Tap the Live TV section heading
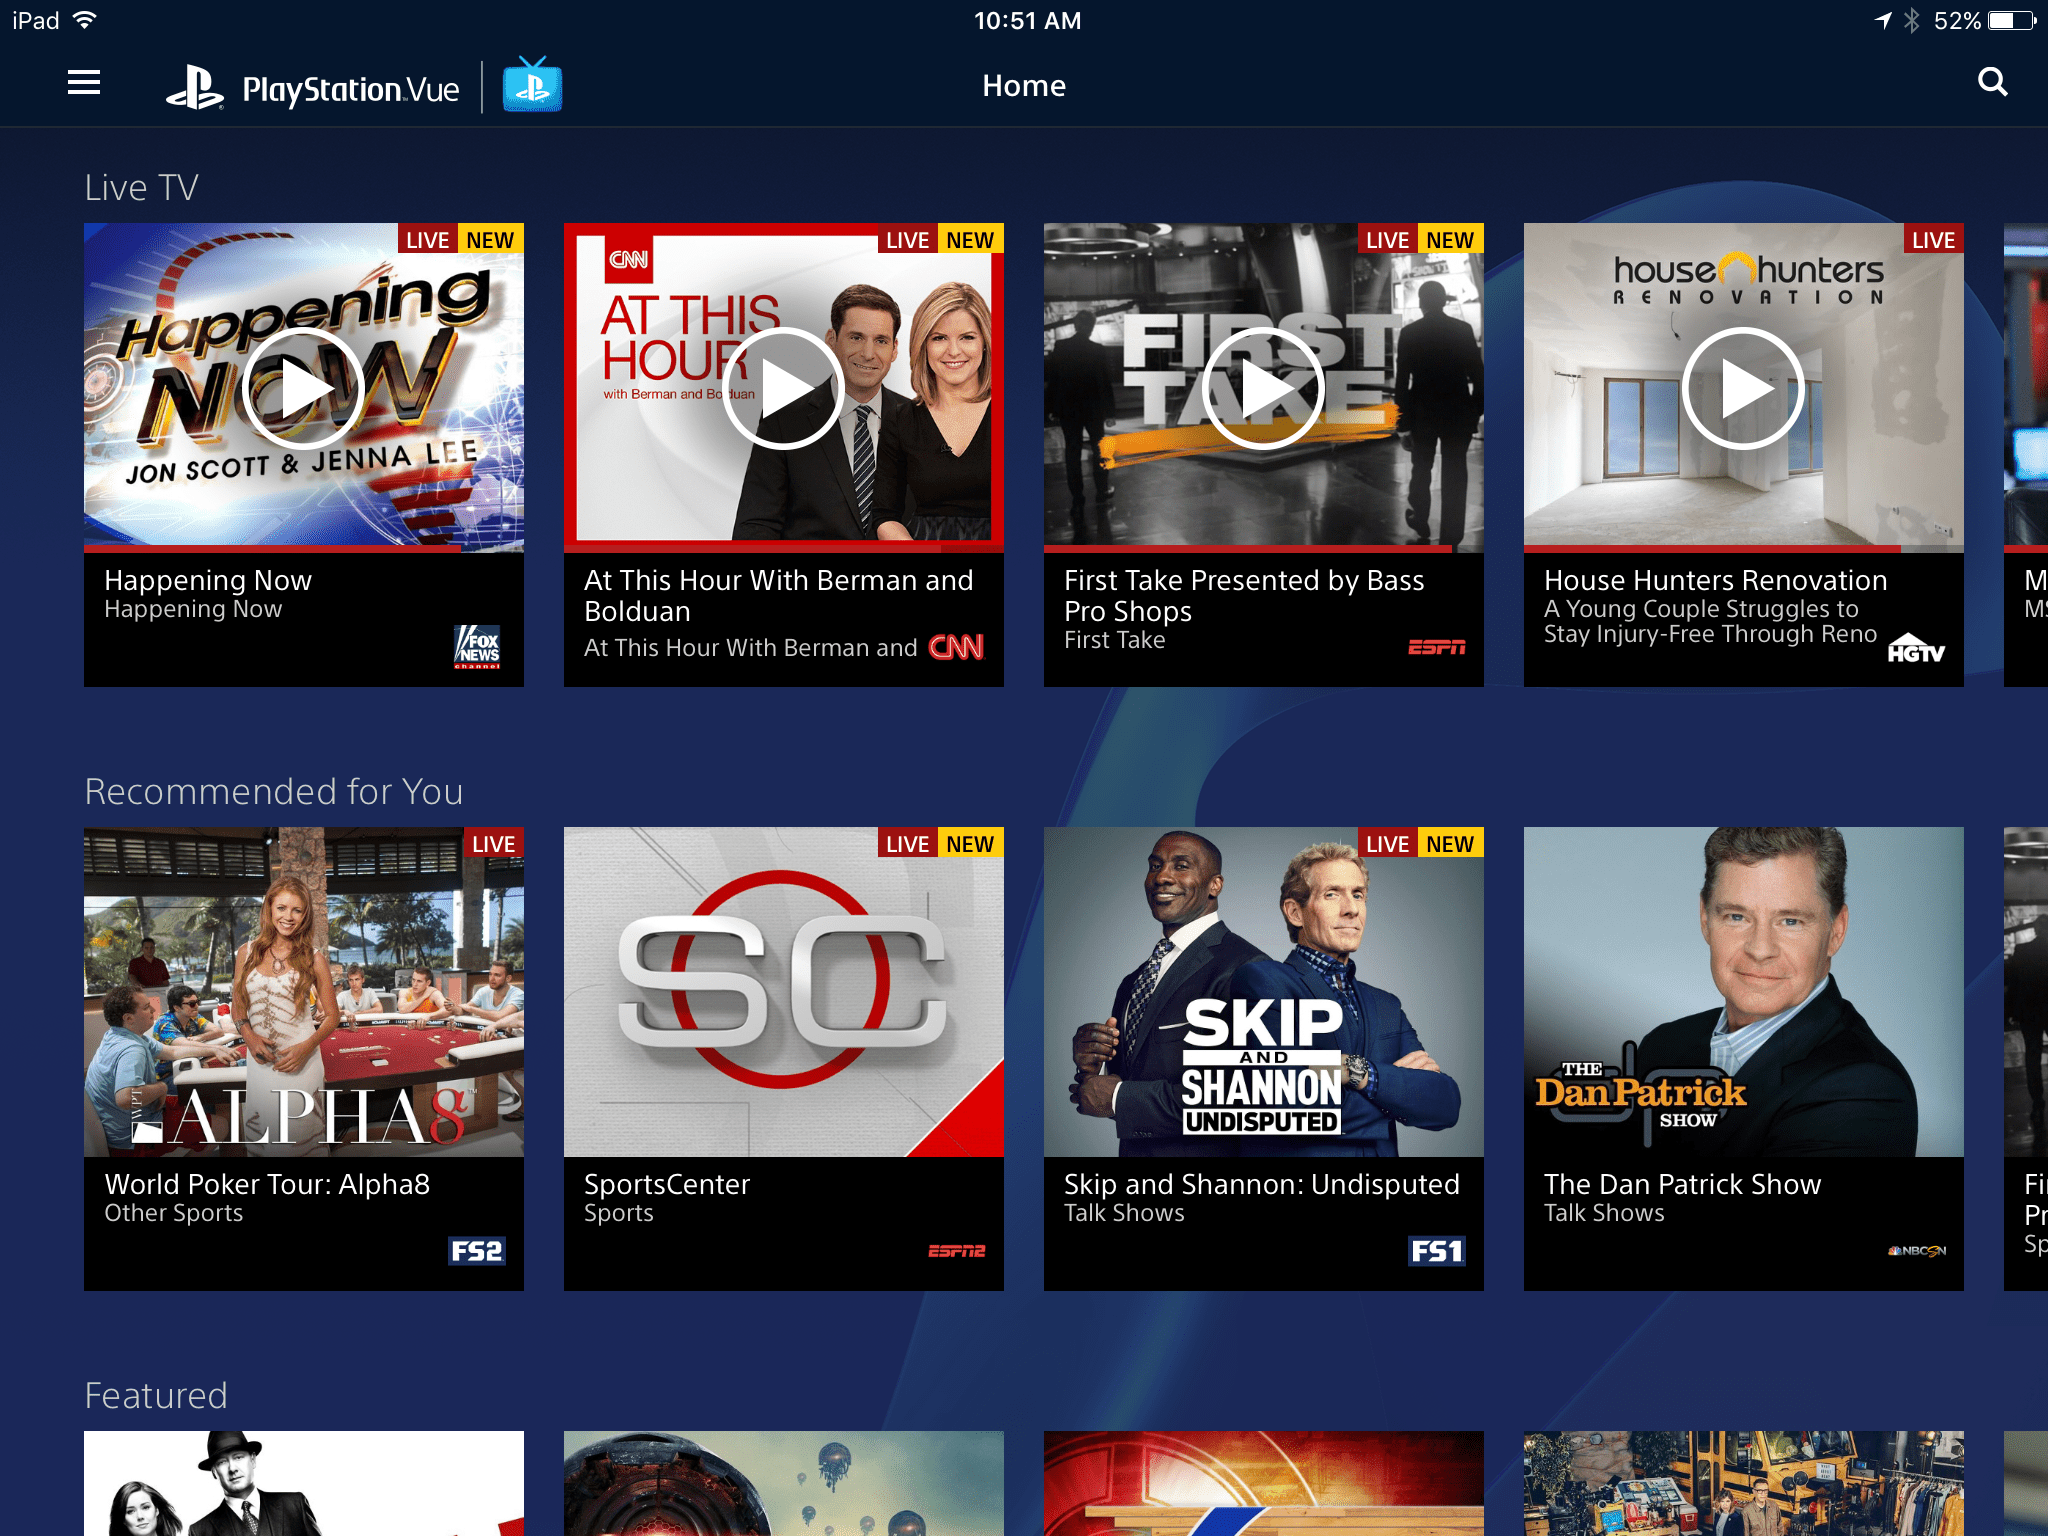The height and width of the screenshot is (1536, 2048). (141, 188)
